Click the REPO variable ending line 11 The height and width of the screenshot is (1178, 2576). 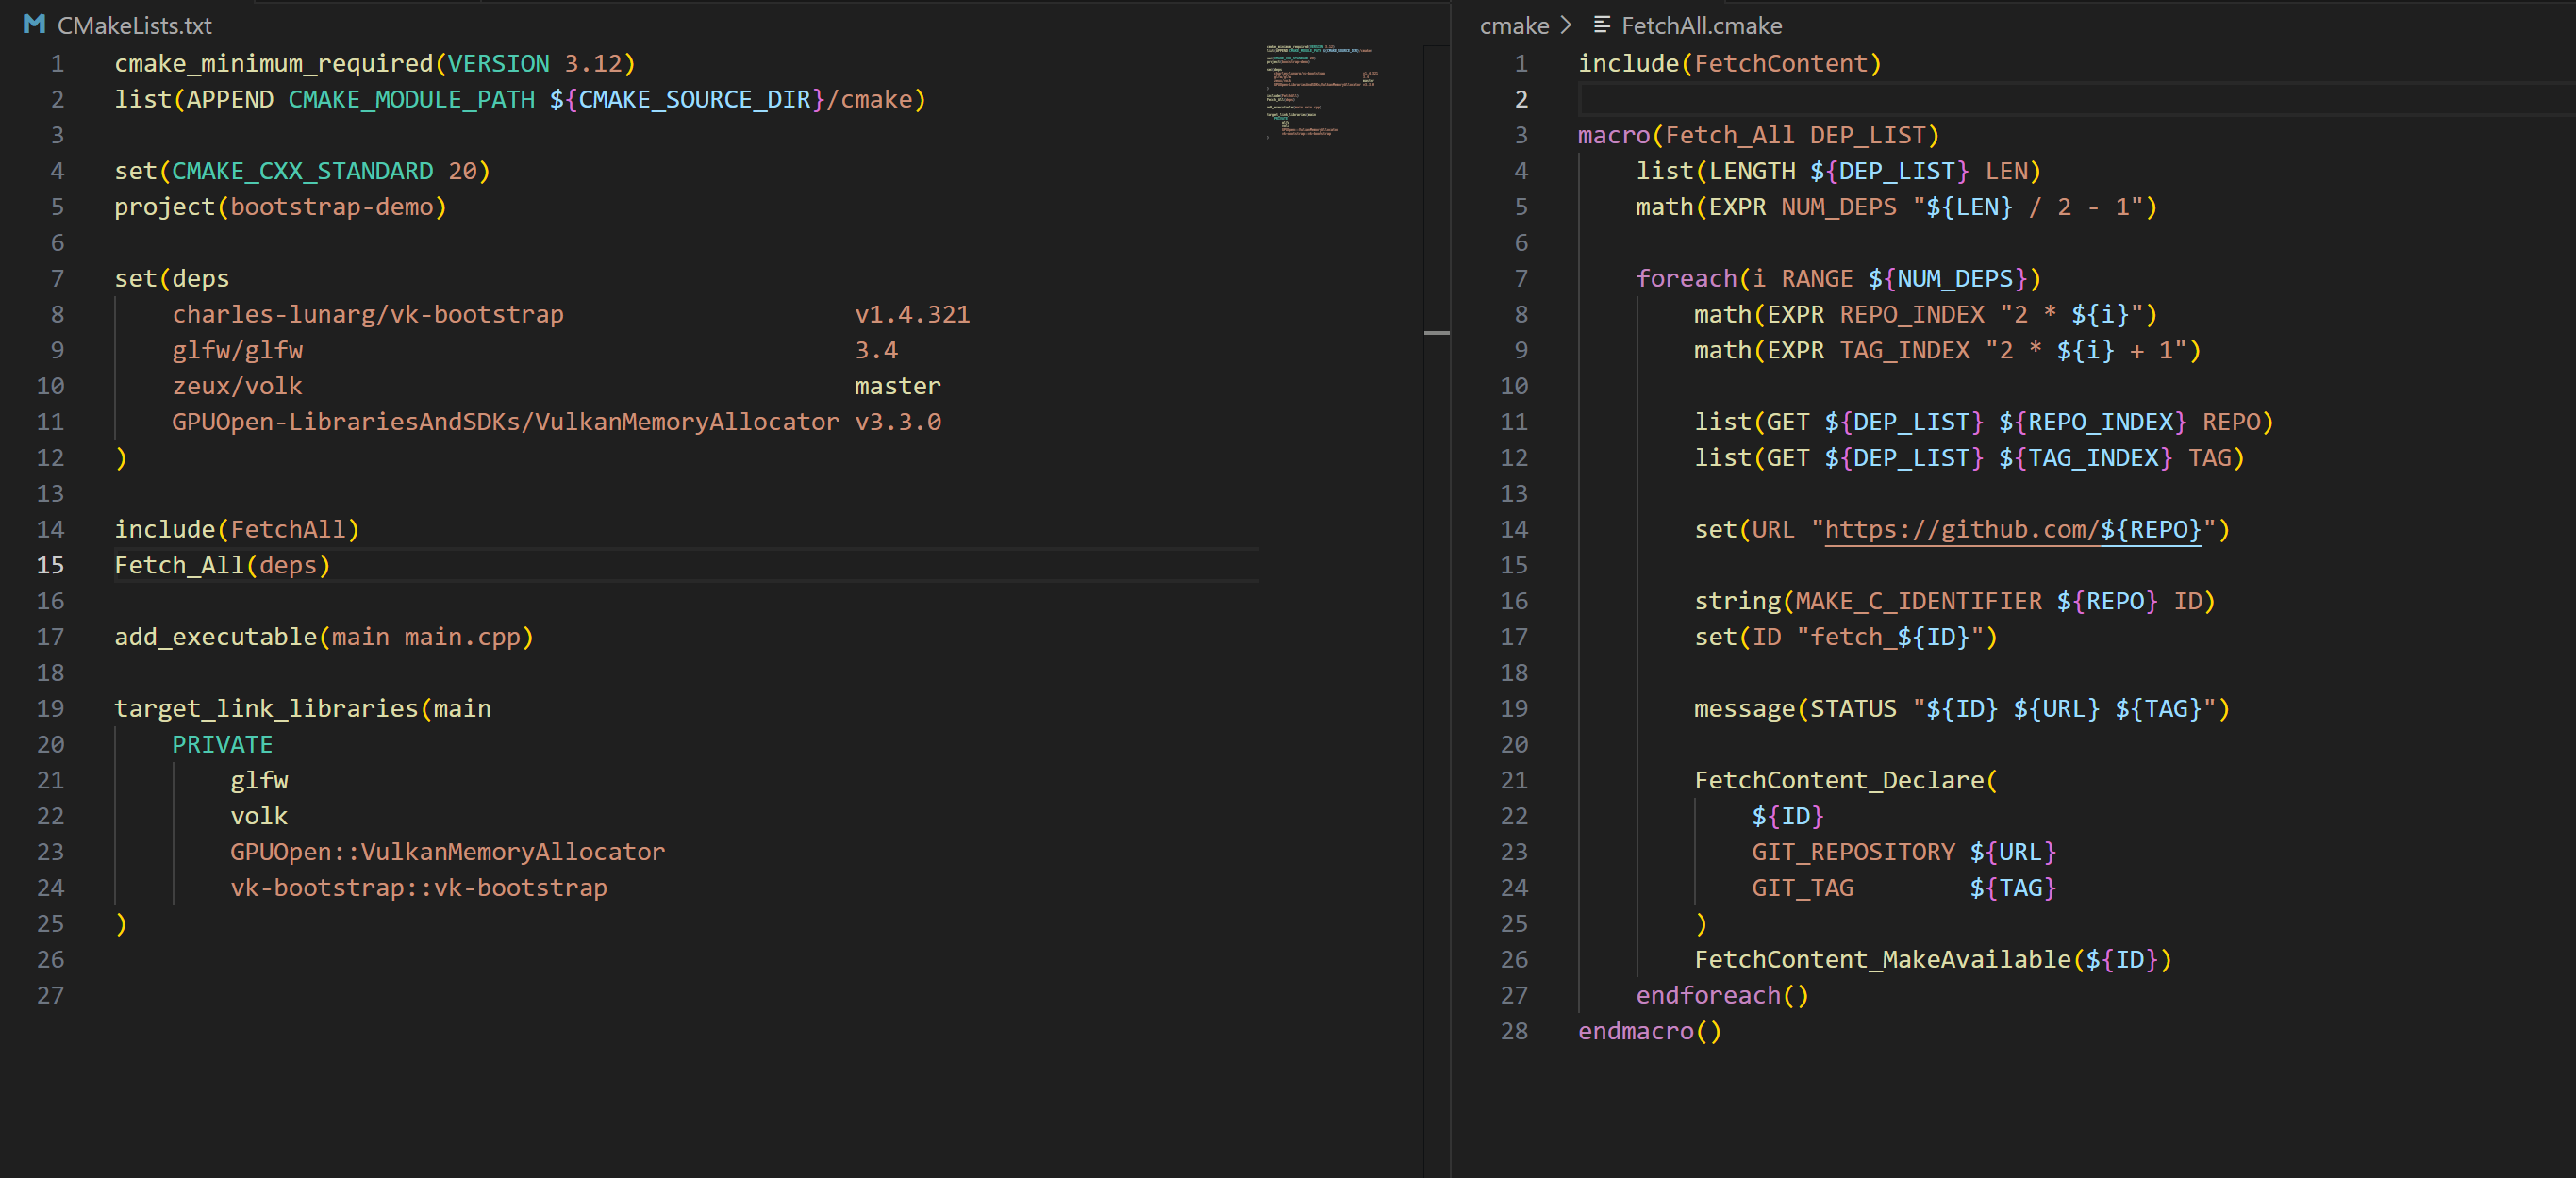tap(2230, 422)
